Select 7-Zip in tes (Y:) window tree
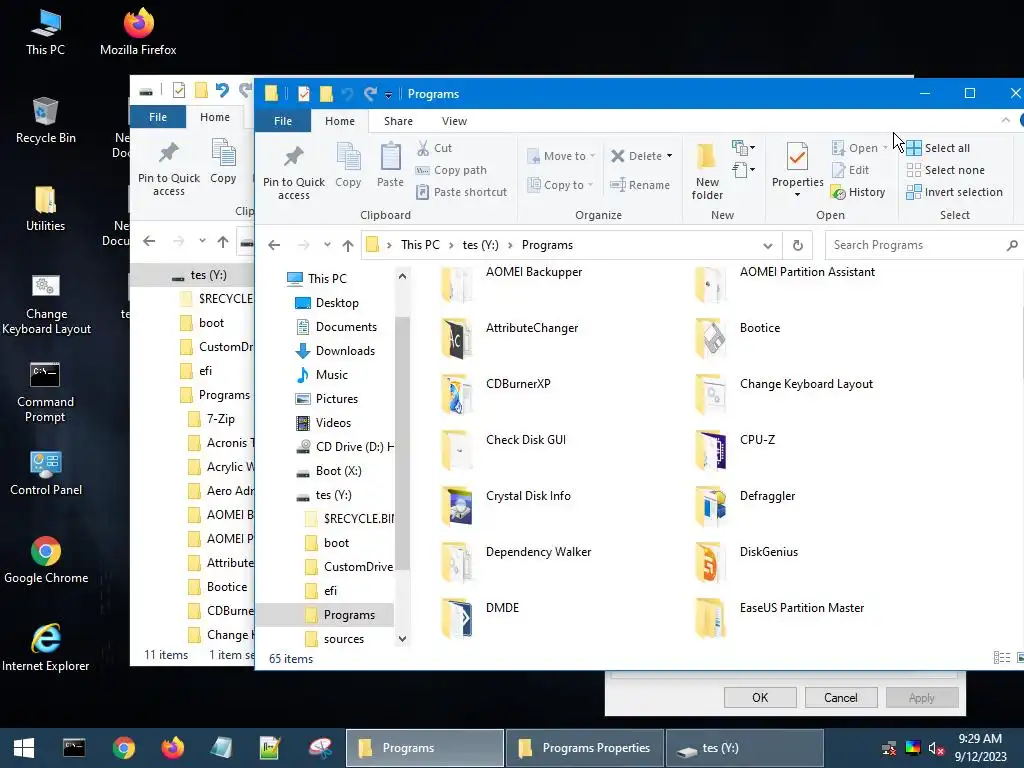1024x768 pixels. tap(221, 419)
